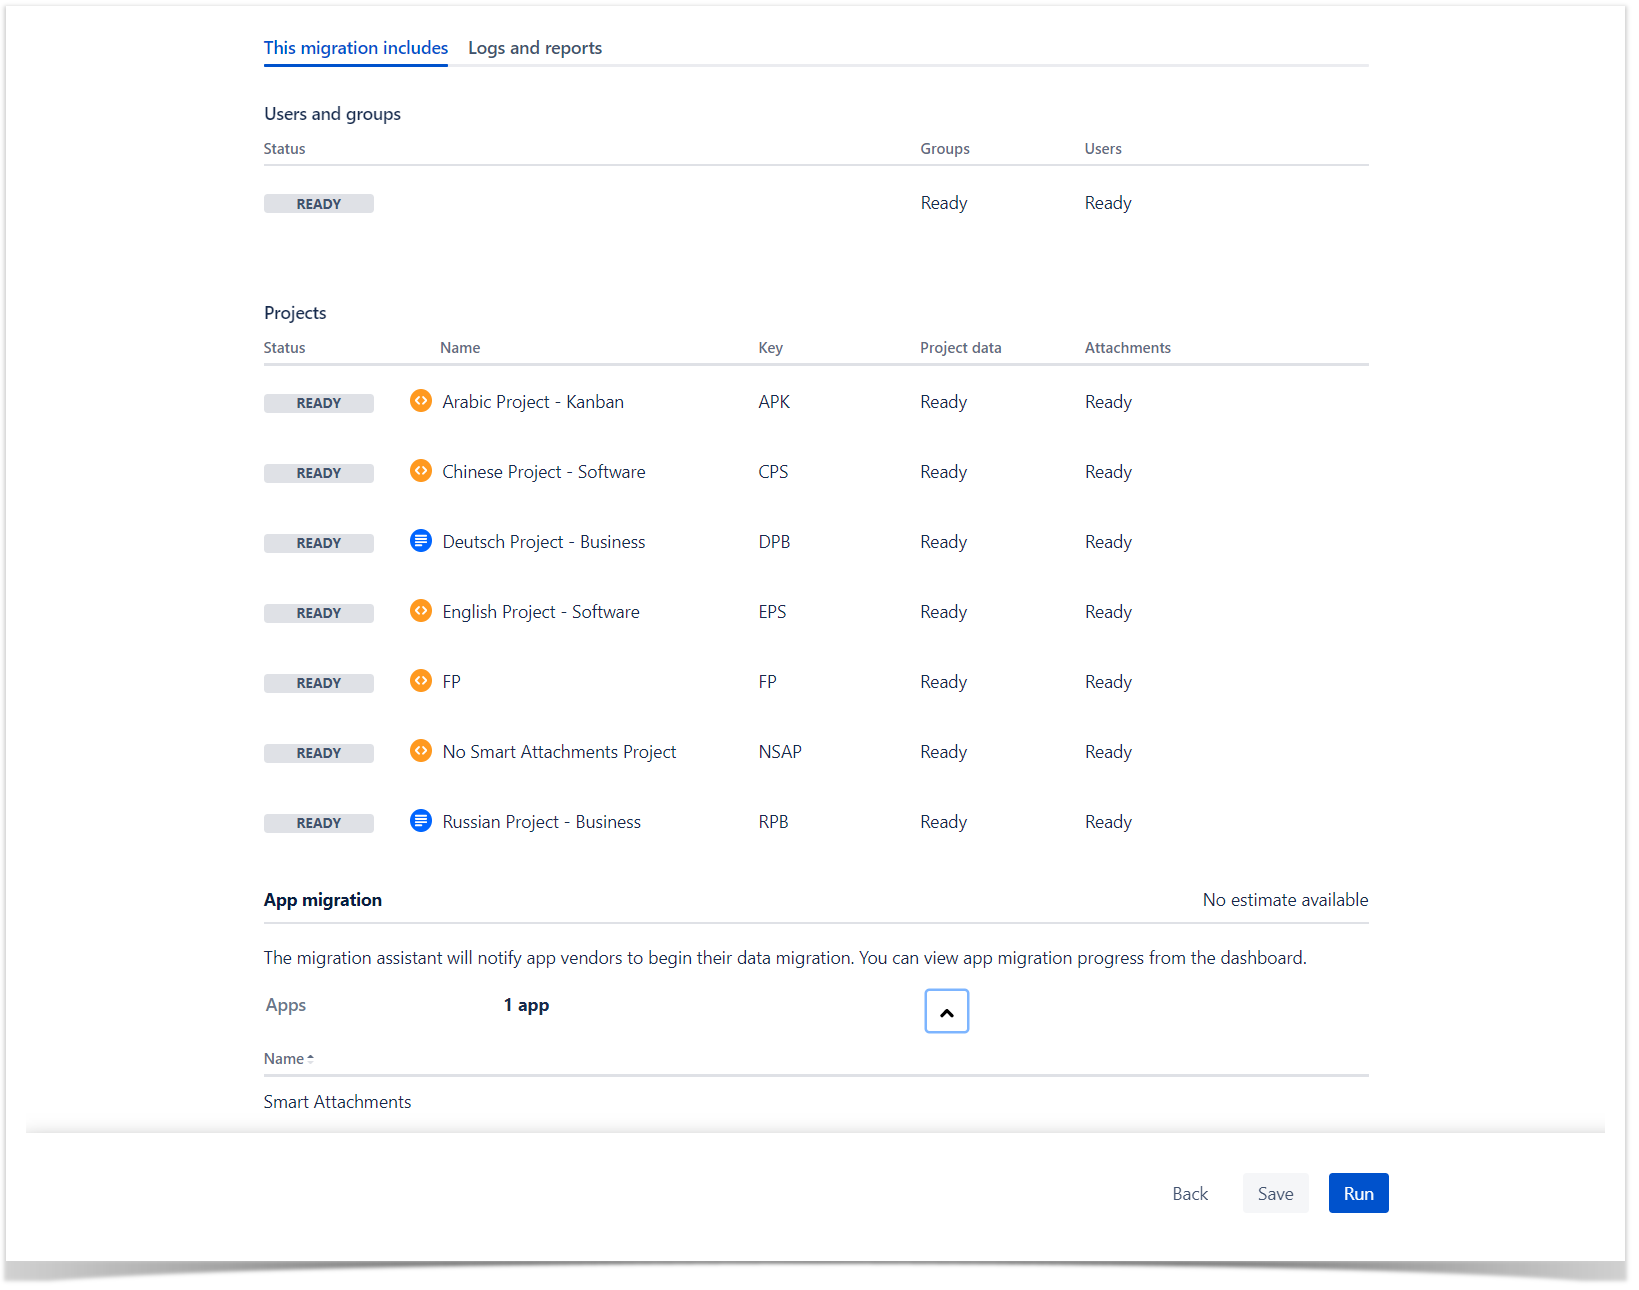Go Back to the previous step
Viewport: 1639px width, 1290px height.
click(1189, 1193)
